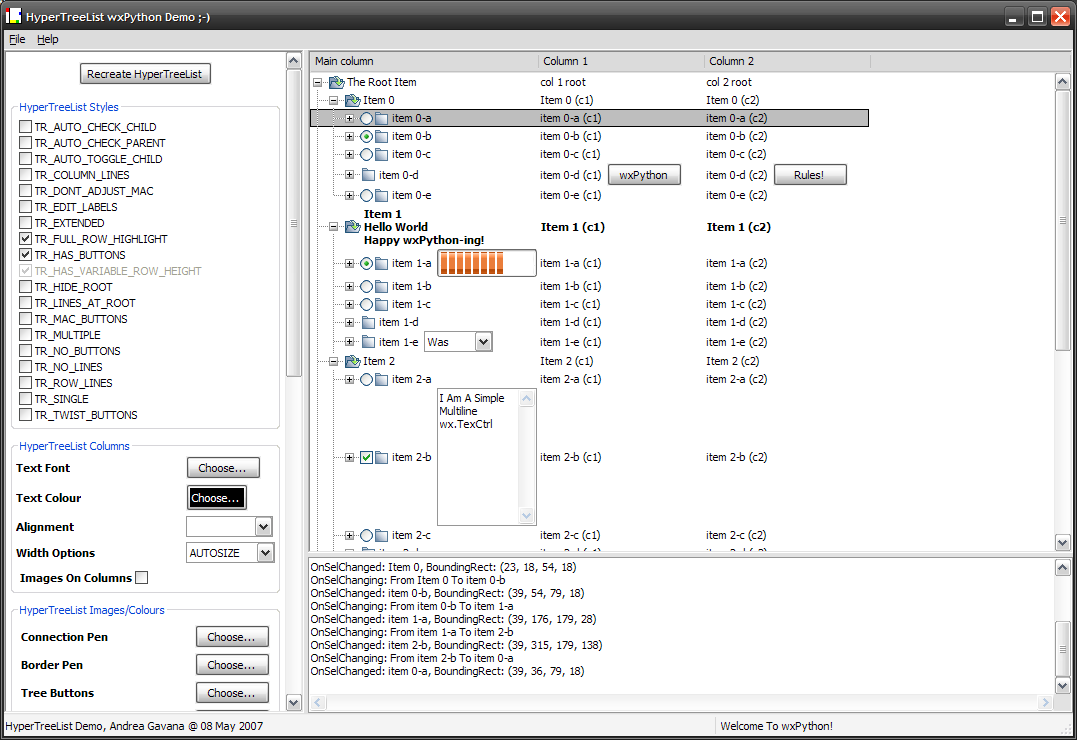The height and width of the screenshot is (740, 1077).
Task: Open the 'Was' combo box on item 1-e
Action: [483, 342]
